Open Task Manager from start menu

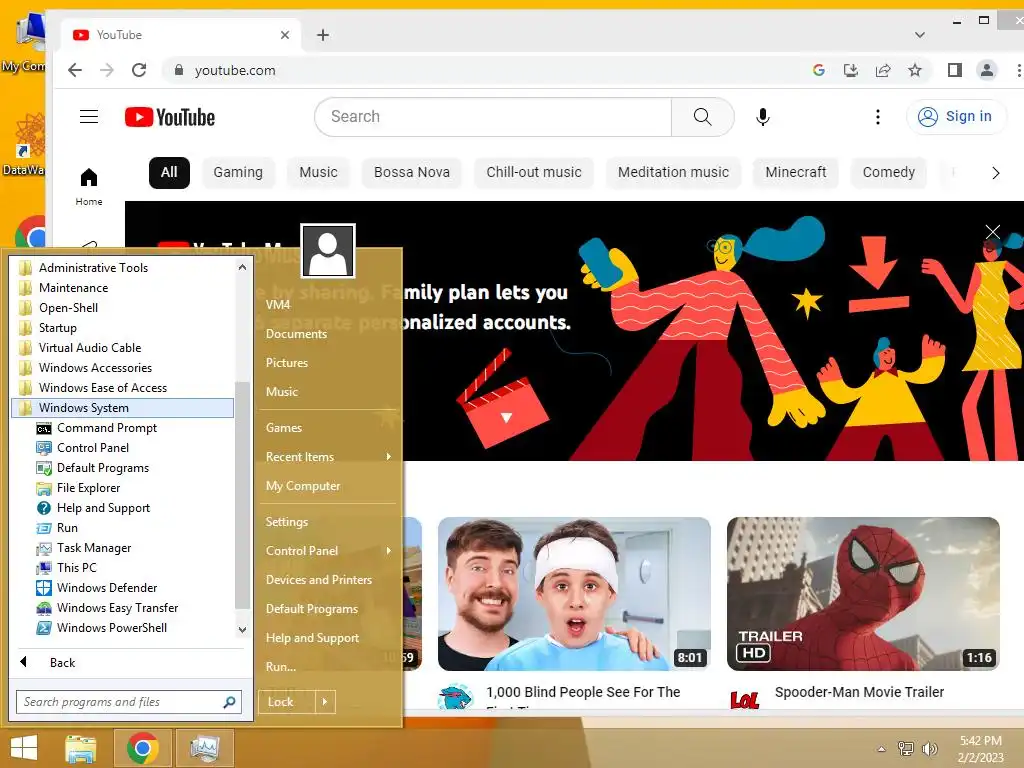click(93, 548)
